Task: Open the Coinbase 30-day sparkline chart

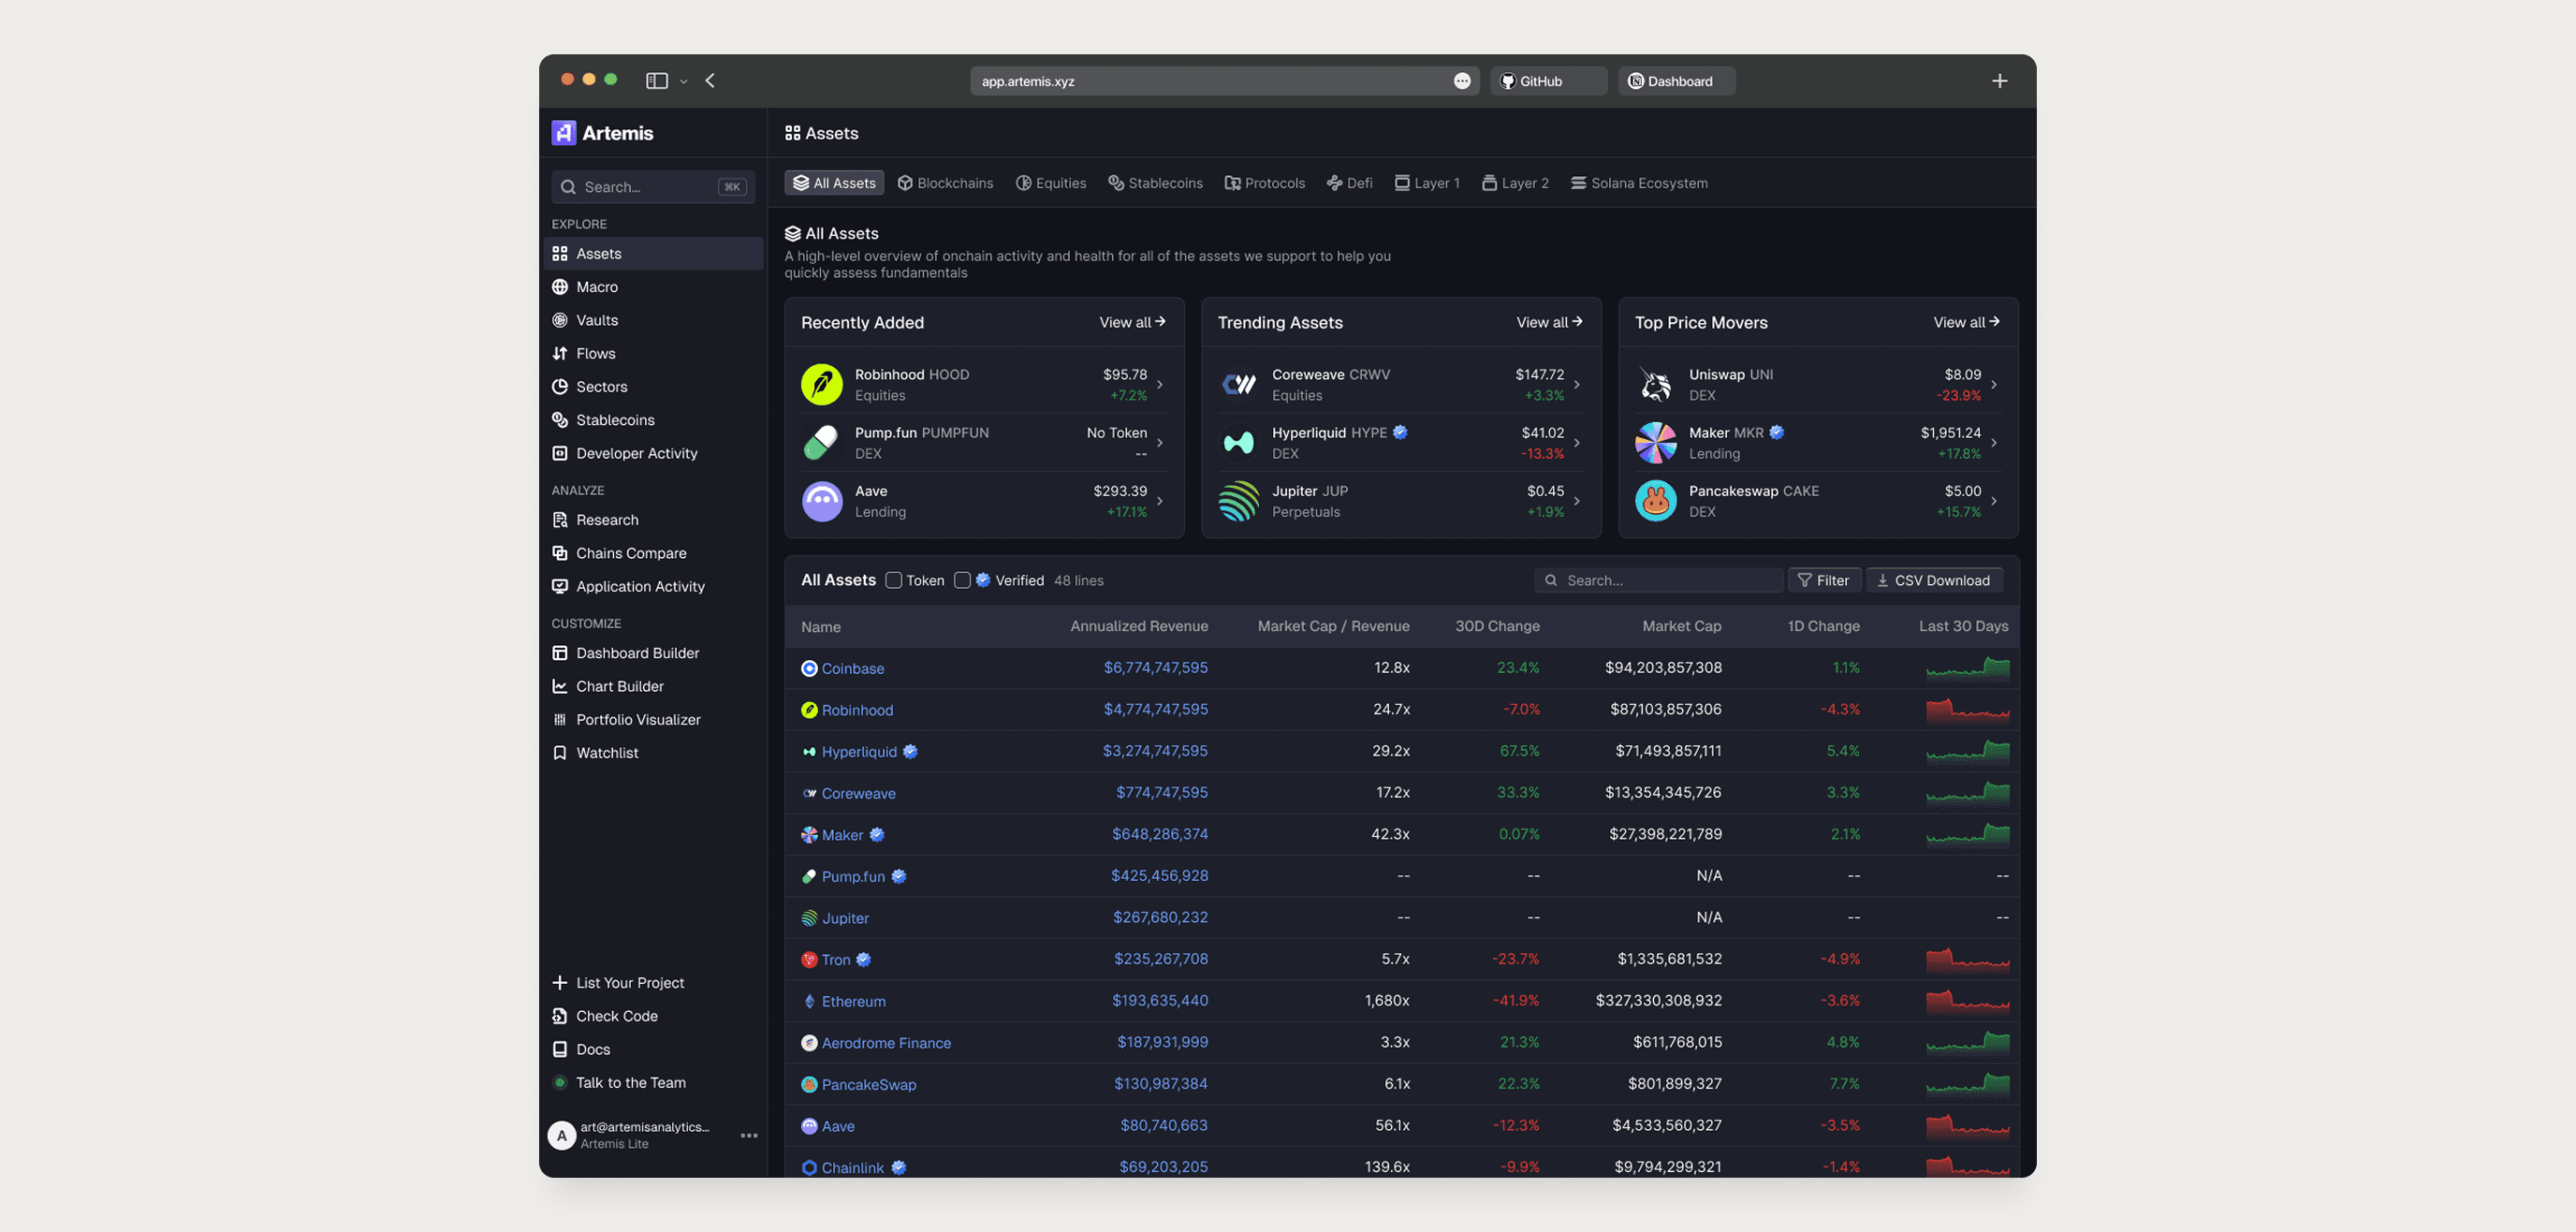Action: 1966,668
